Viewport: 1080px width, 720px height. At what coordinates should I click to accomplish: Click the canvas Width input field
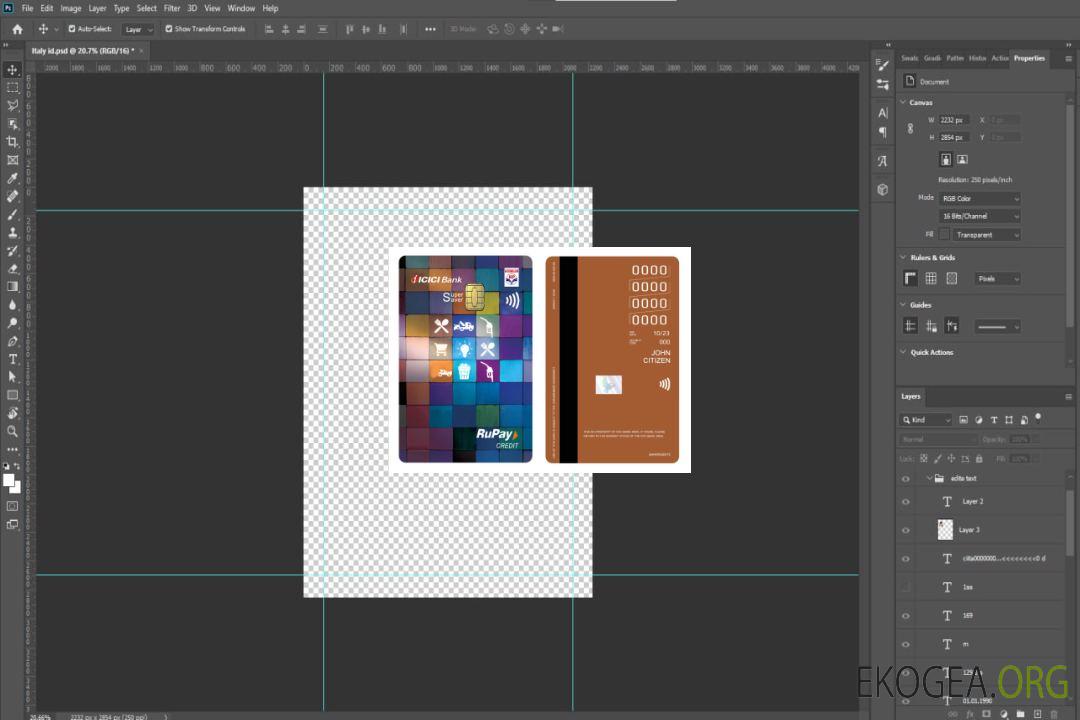[955, 120]
